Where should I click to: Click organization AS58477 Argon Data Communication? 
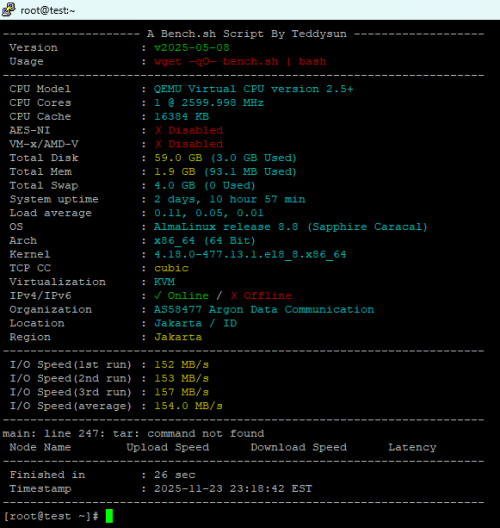point(264,310)
